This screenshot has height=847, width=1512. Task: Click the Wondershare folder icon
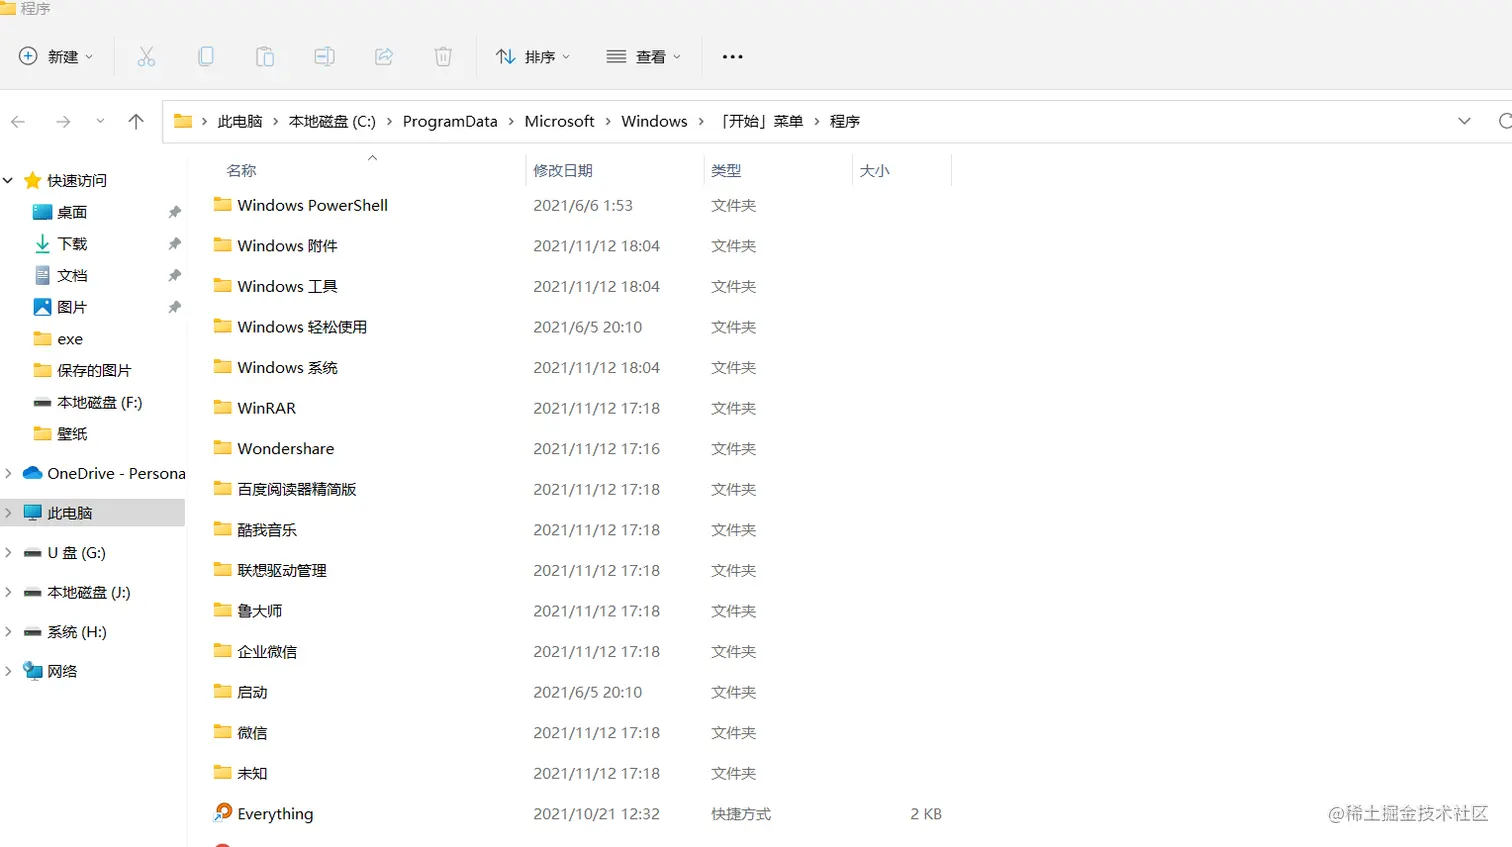pos(223,448)
